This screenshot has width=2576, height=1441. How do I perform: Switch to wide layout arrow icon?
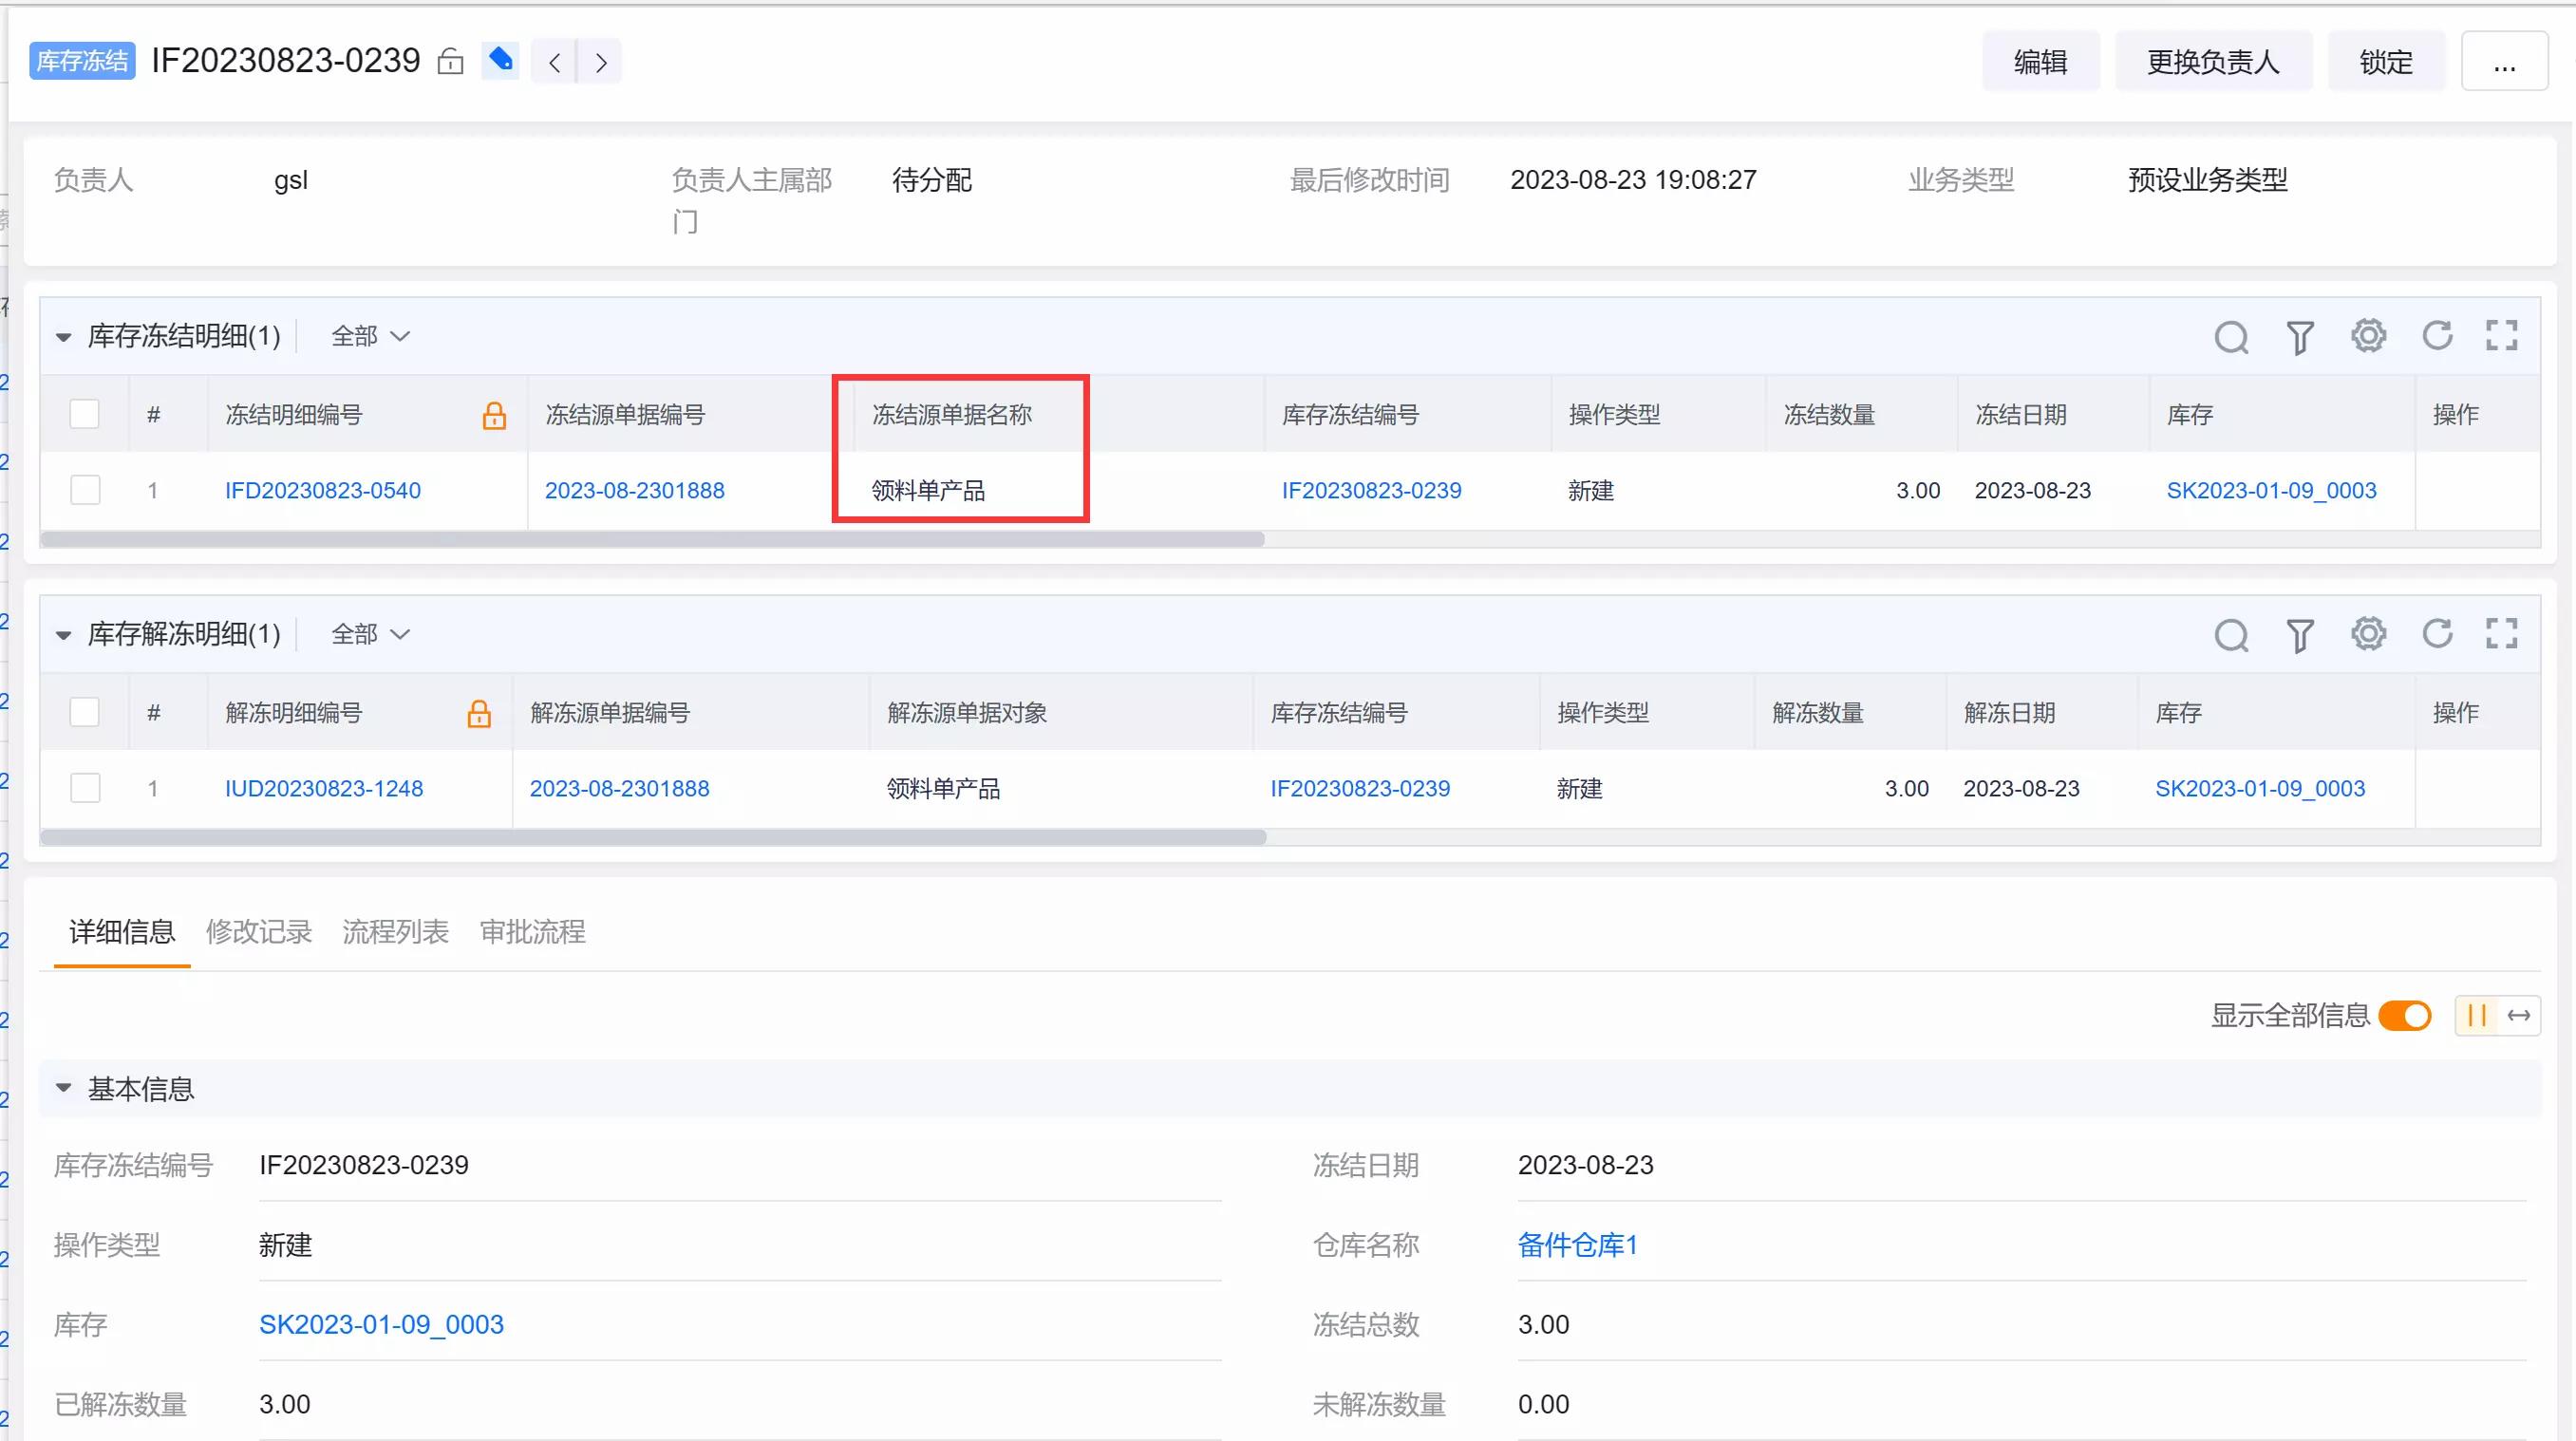[x=2519, y=1016]
